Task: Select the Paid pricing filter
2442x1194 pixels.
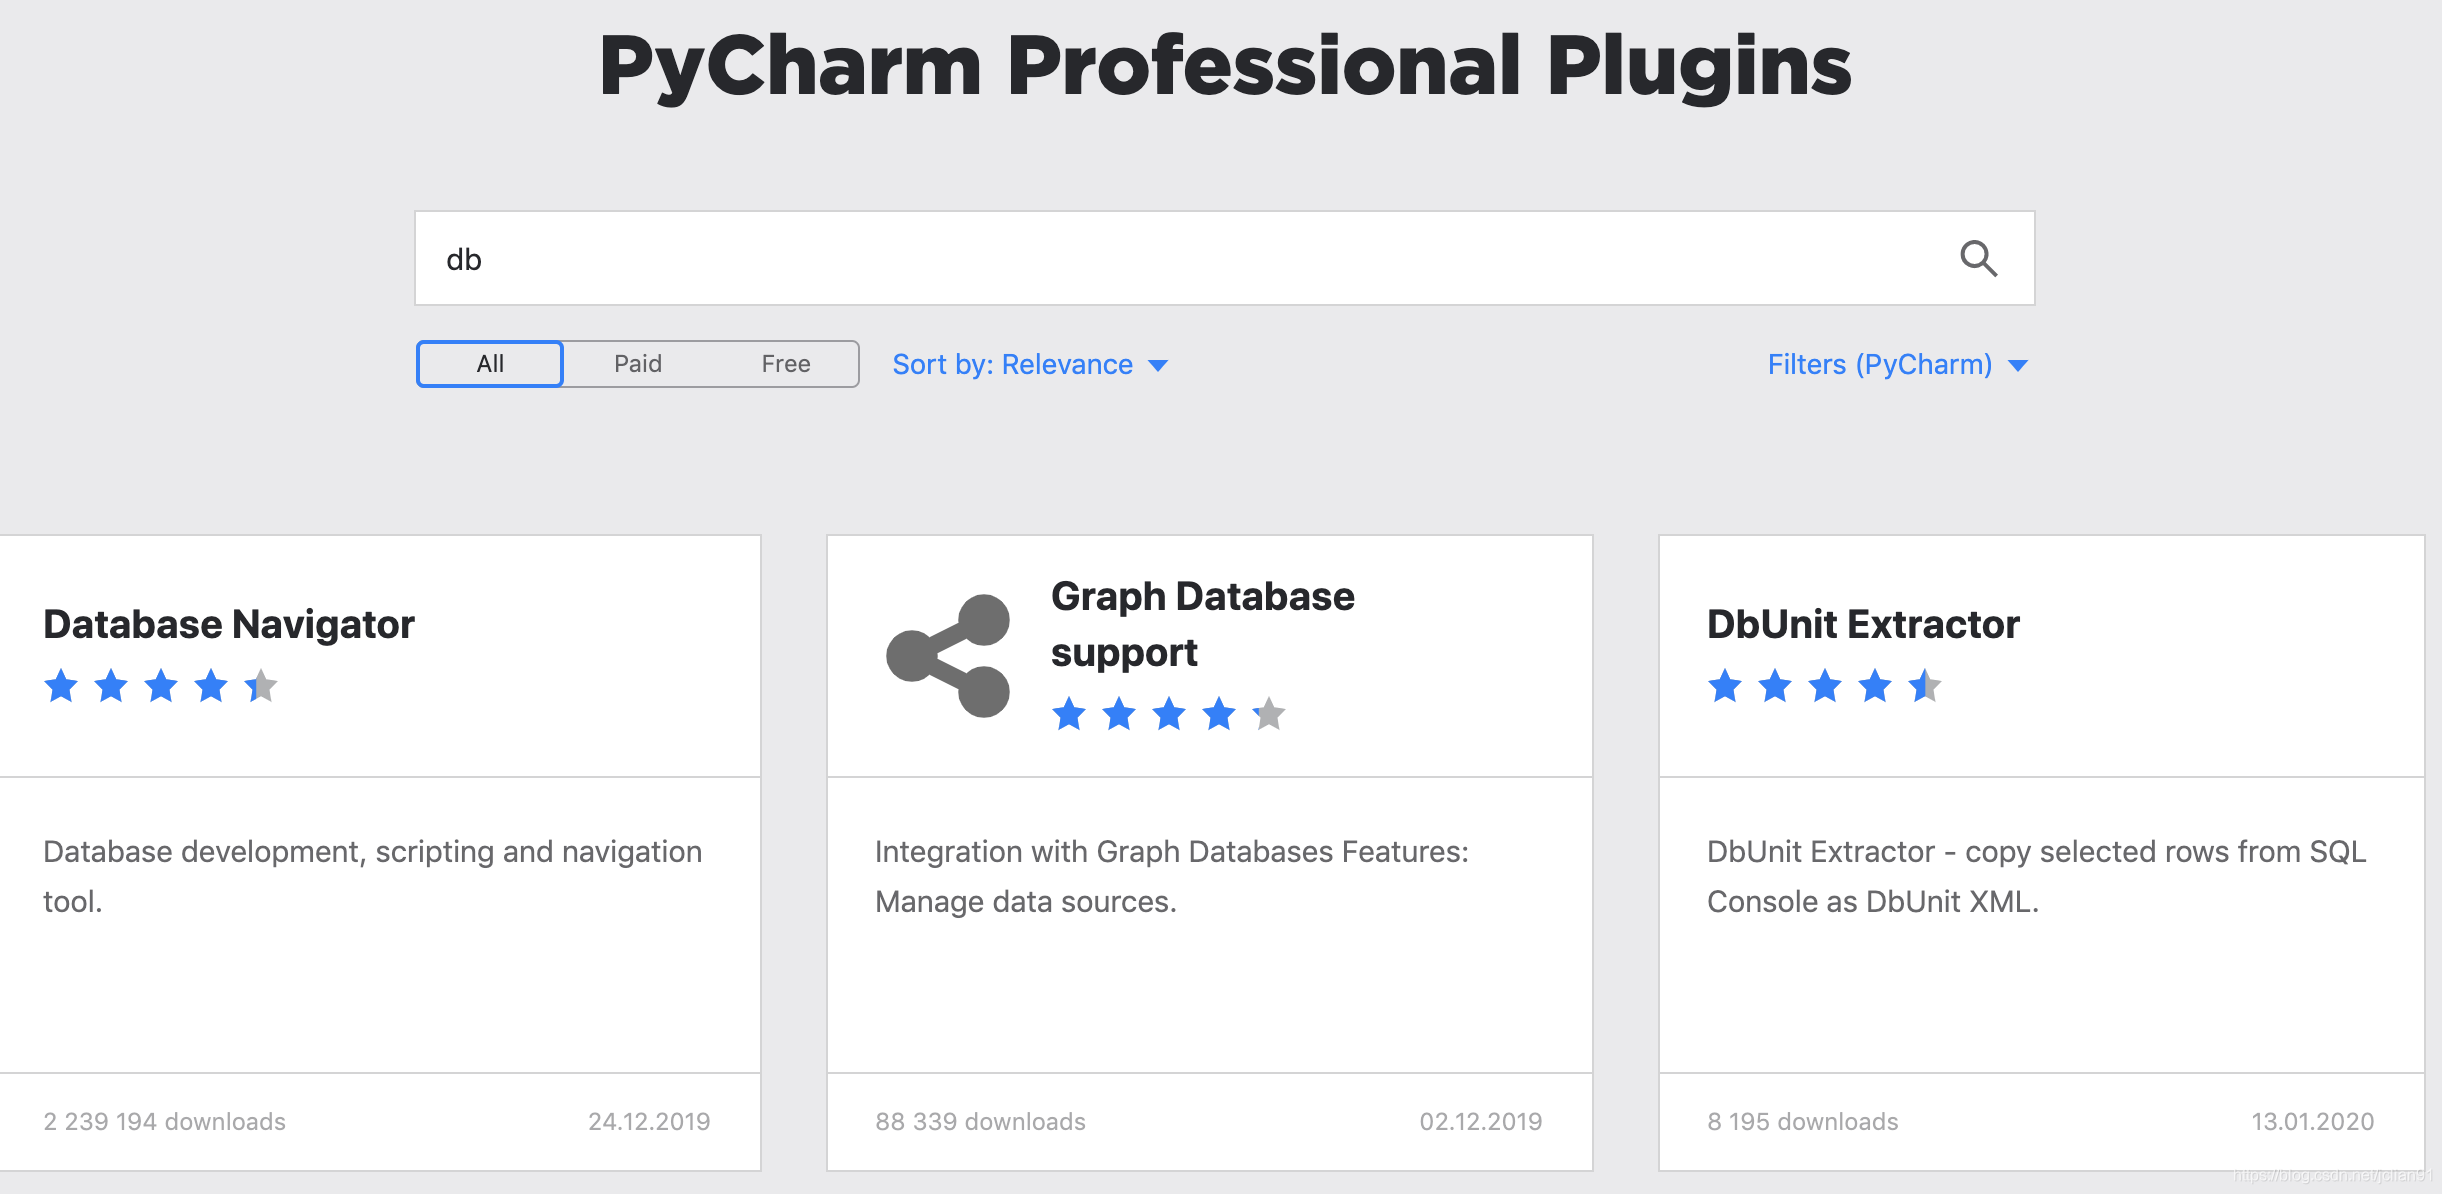Action: [x=637, y=364]
